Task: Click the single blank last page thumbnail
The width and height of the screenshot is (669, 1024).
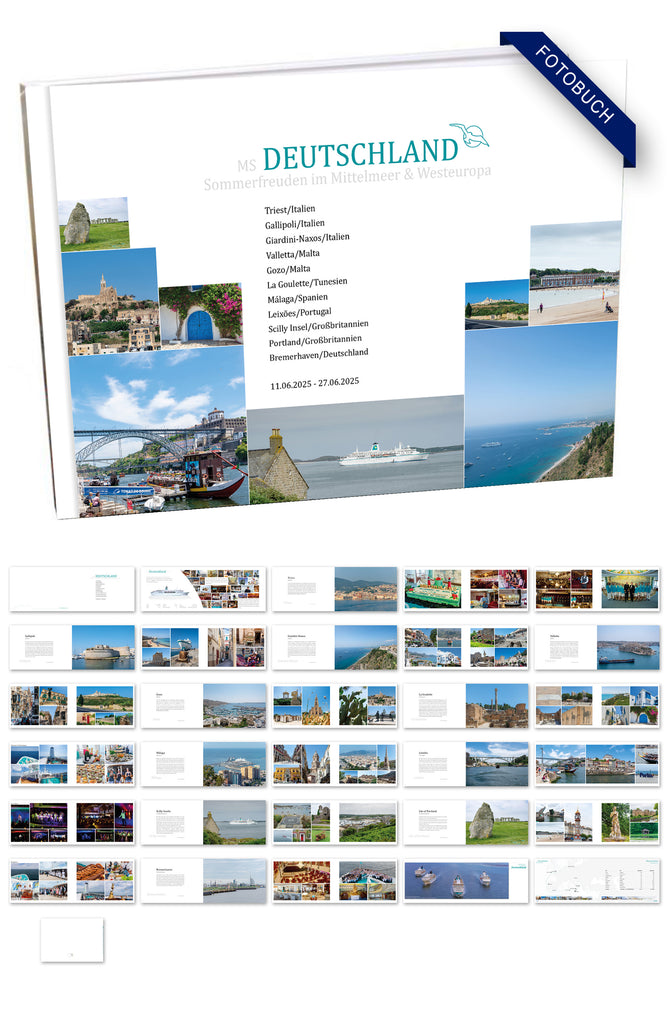Action: pos(72,940)
